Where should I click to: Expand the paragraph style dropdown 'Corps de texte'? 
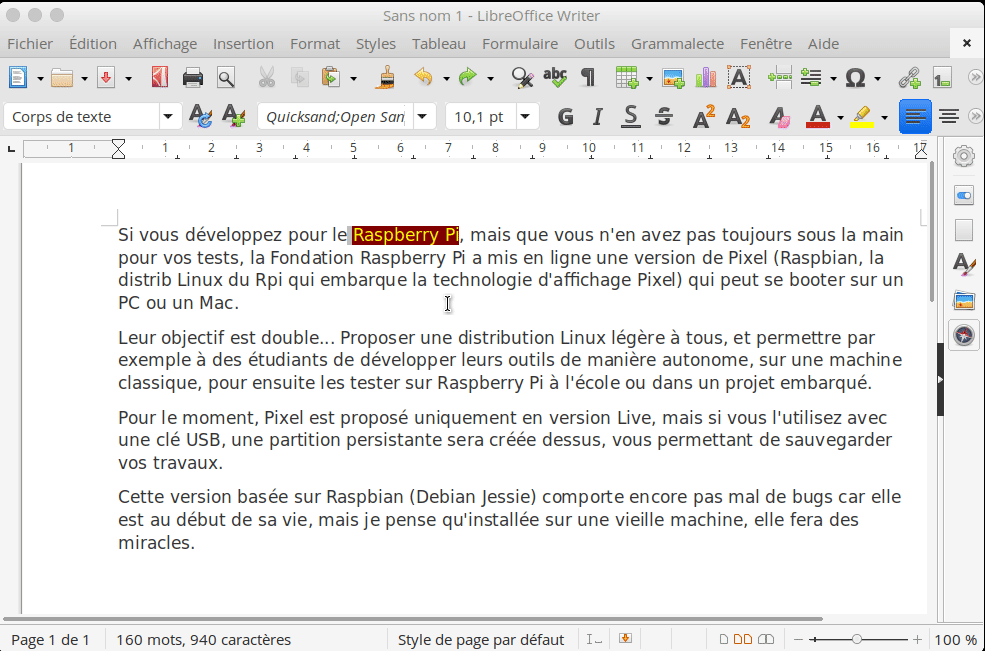tap(168, 117)
